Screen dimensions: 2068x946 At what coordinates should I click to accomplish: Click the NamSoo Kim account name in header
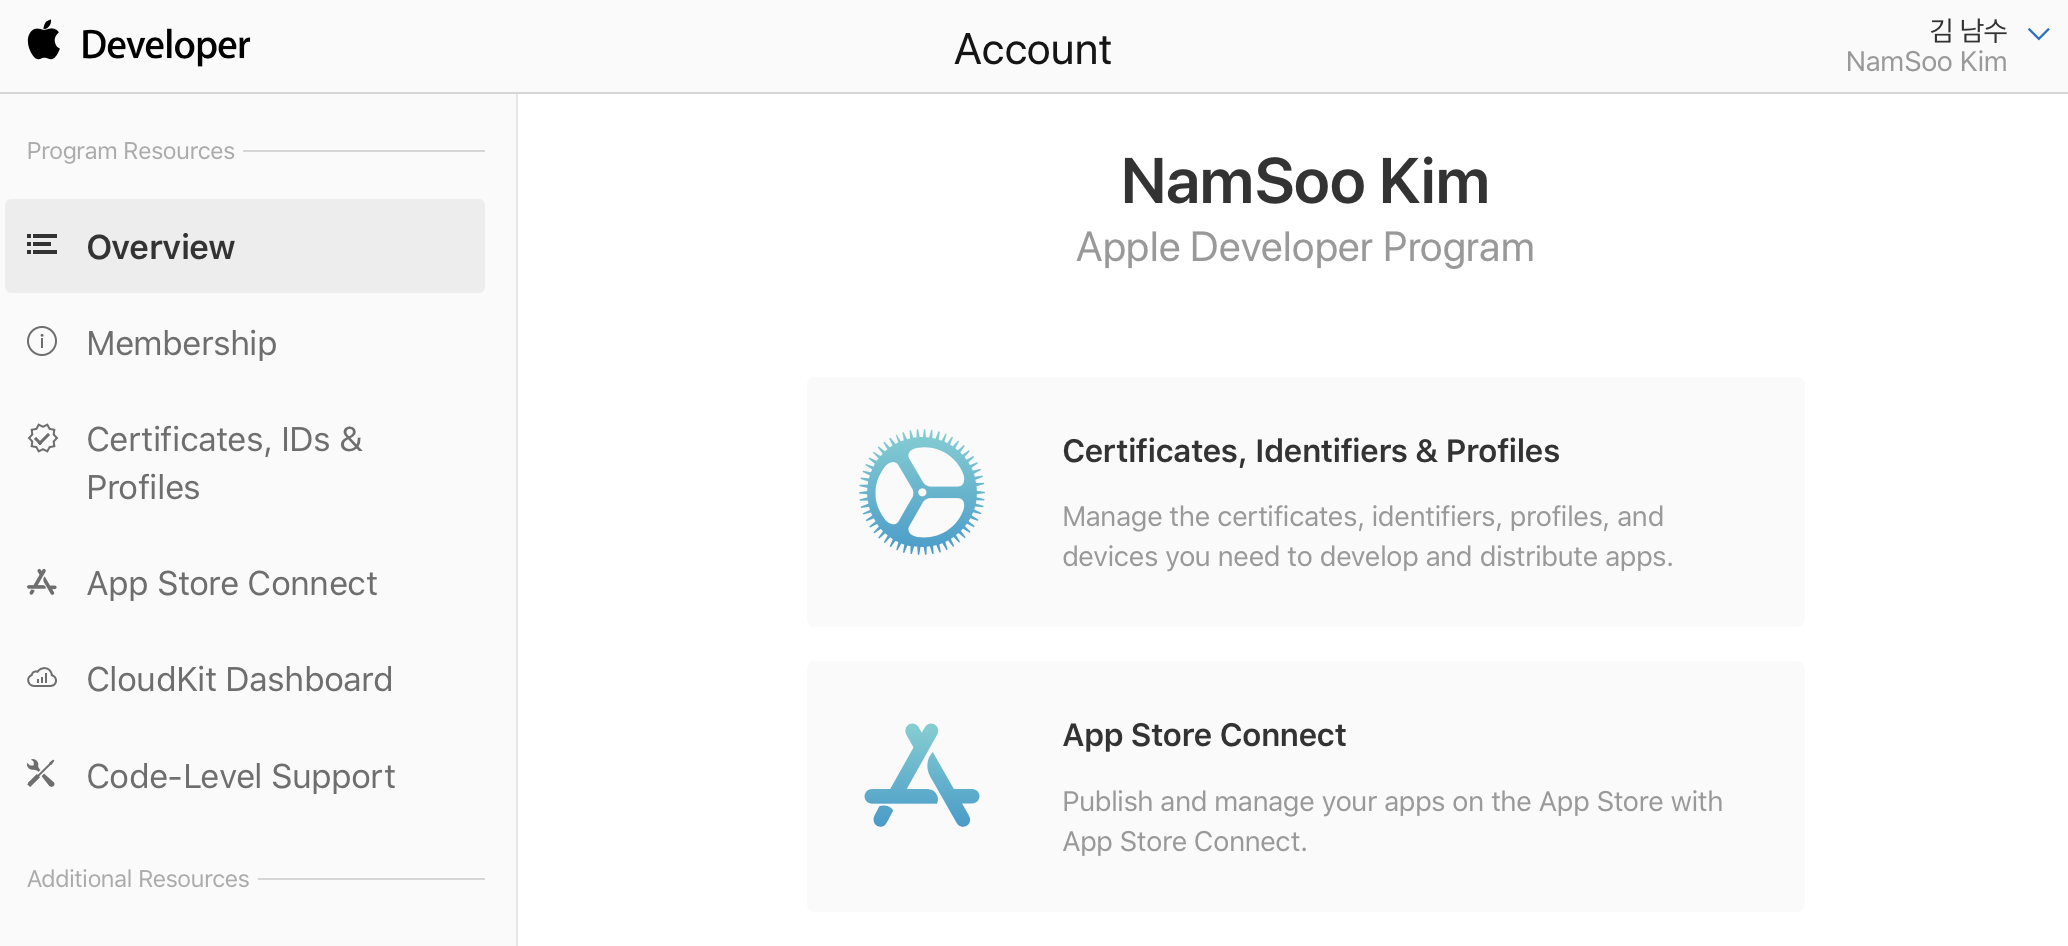point(1926,62)
